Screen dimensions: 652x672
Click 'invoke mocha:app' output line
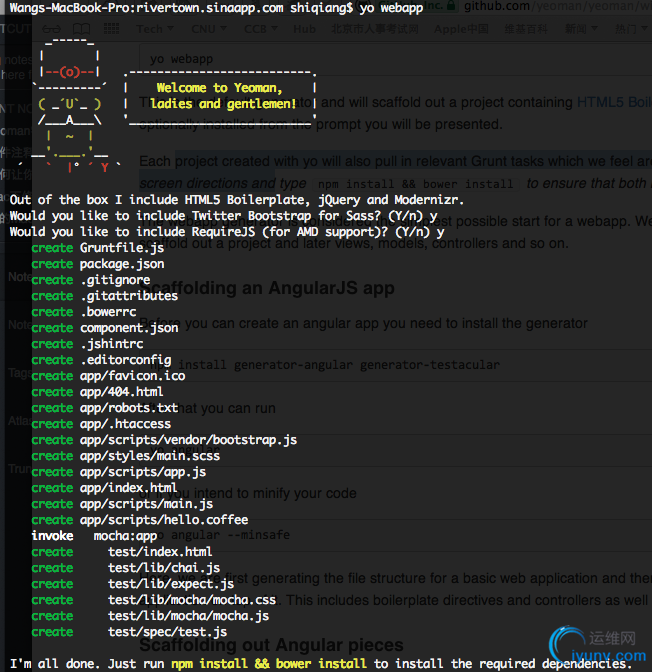94,536
